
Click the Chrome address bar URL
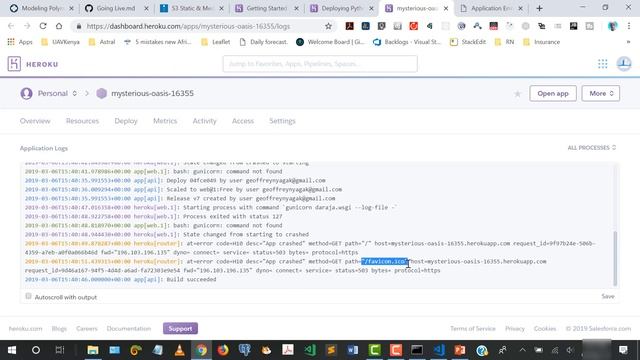pyautogui.click(x=188, y=26)
